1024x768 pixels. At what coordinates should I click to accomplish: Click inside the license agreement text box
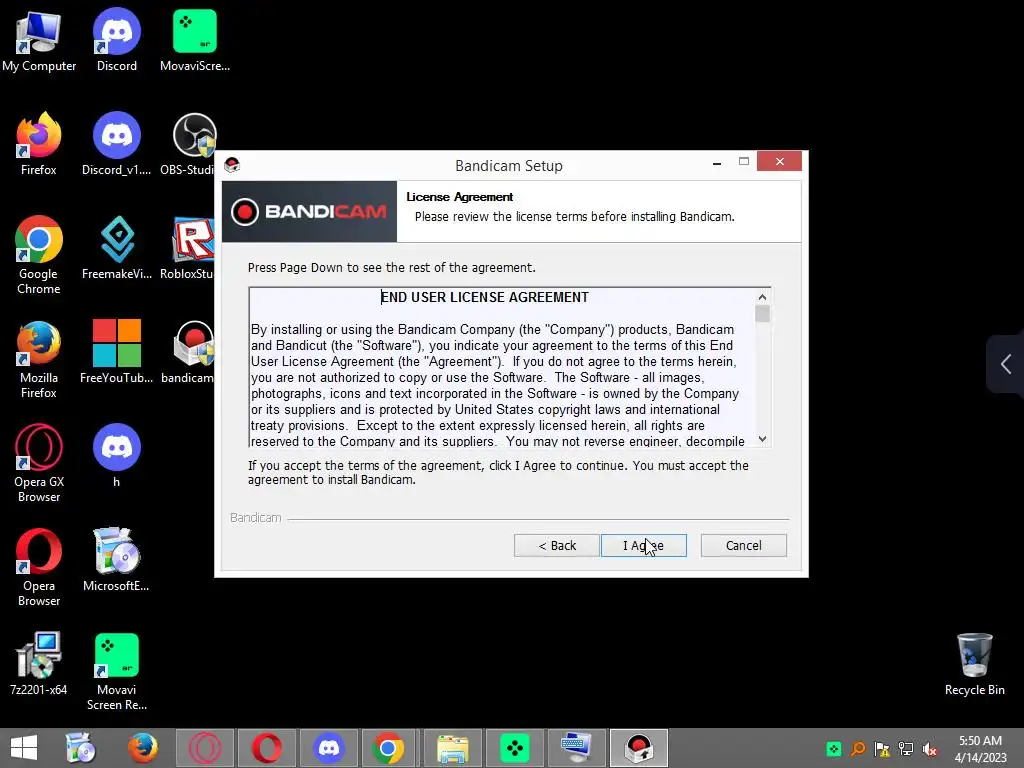(502, 368)
